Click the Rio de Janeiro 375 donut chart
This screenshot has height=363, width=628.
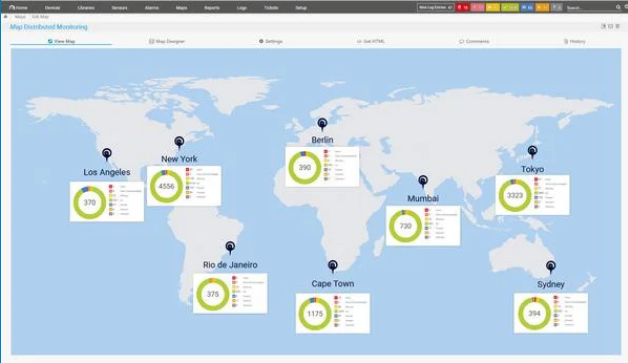(213, 294)
